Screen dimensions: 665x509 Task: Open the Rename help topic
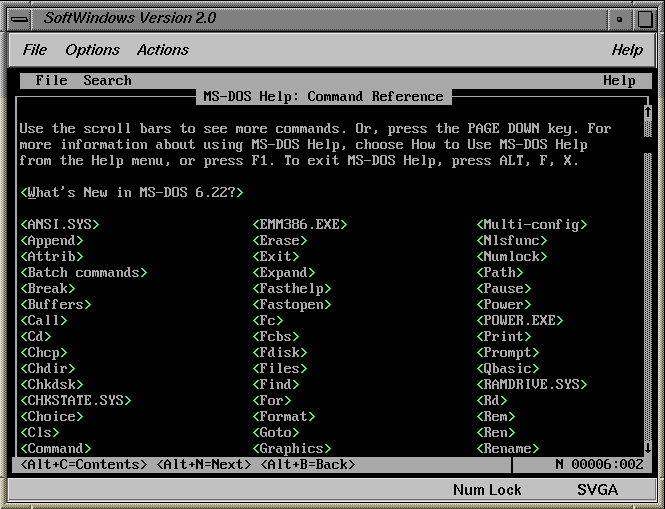coord(508,448)
